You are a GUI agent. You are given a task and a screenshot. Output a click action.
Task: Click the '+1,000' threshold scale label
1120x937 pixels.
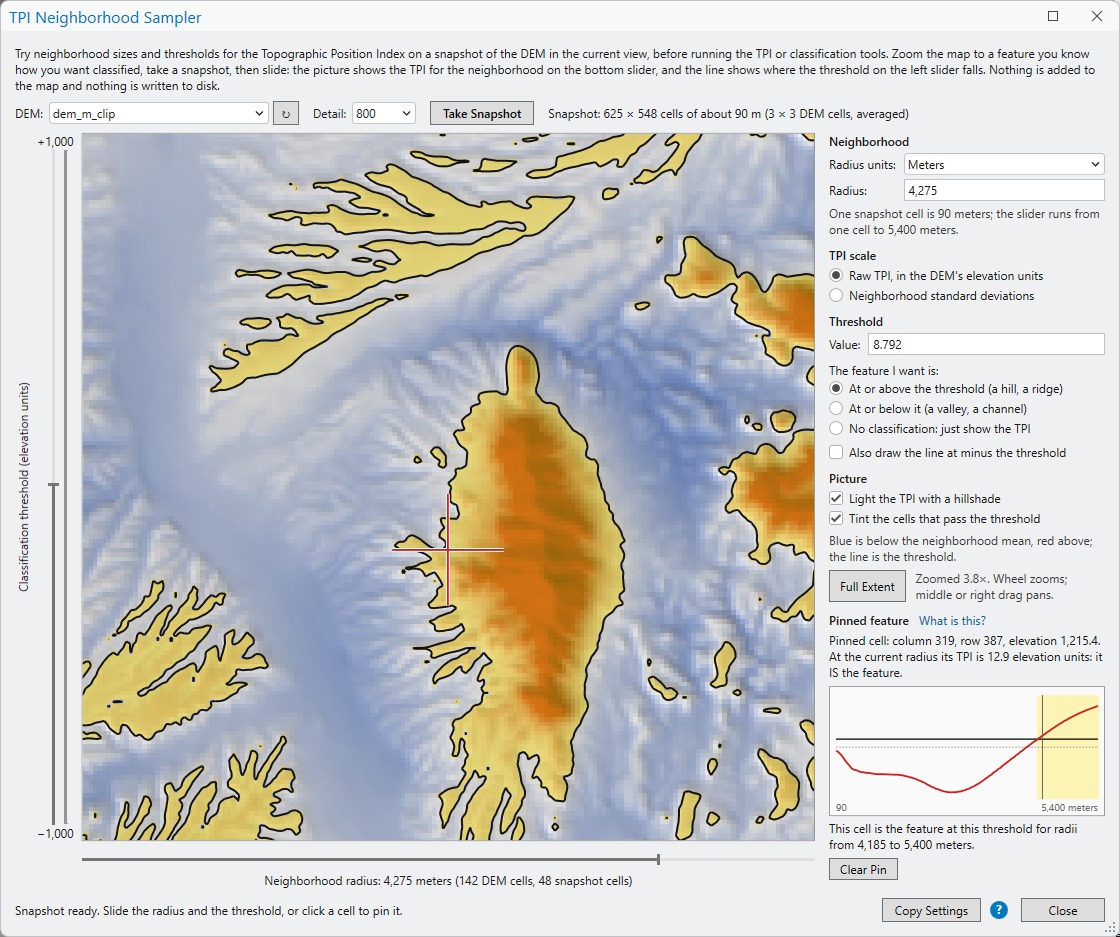coord(56,141)
